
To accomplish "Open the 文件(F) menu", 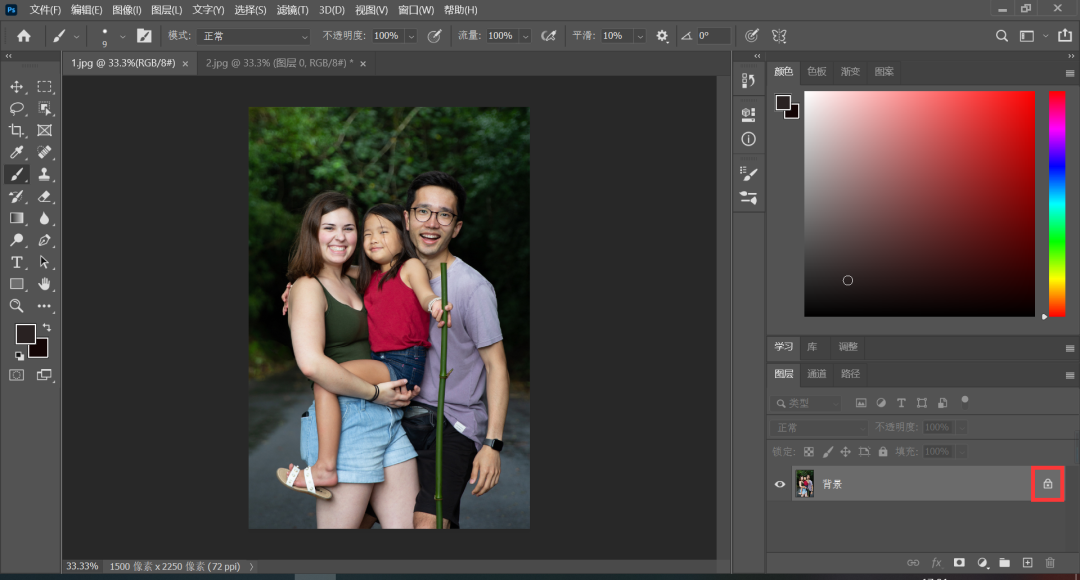I will click(45, 10).
